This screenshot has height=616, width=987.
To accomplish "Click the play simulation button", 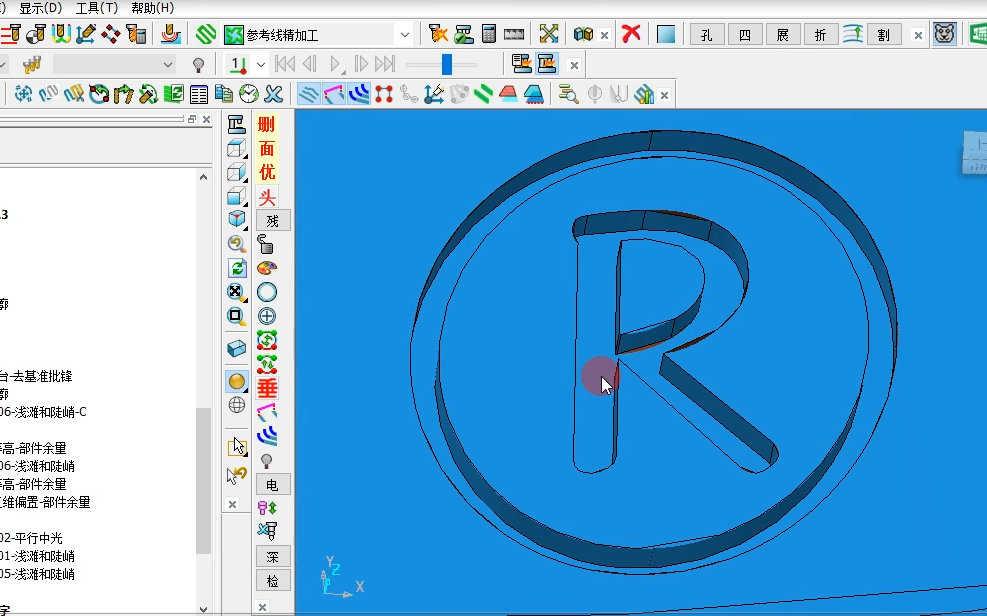I will tap(336, 64).
